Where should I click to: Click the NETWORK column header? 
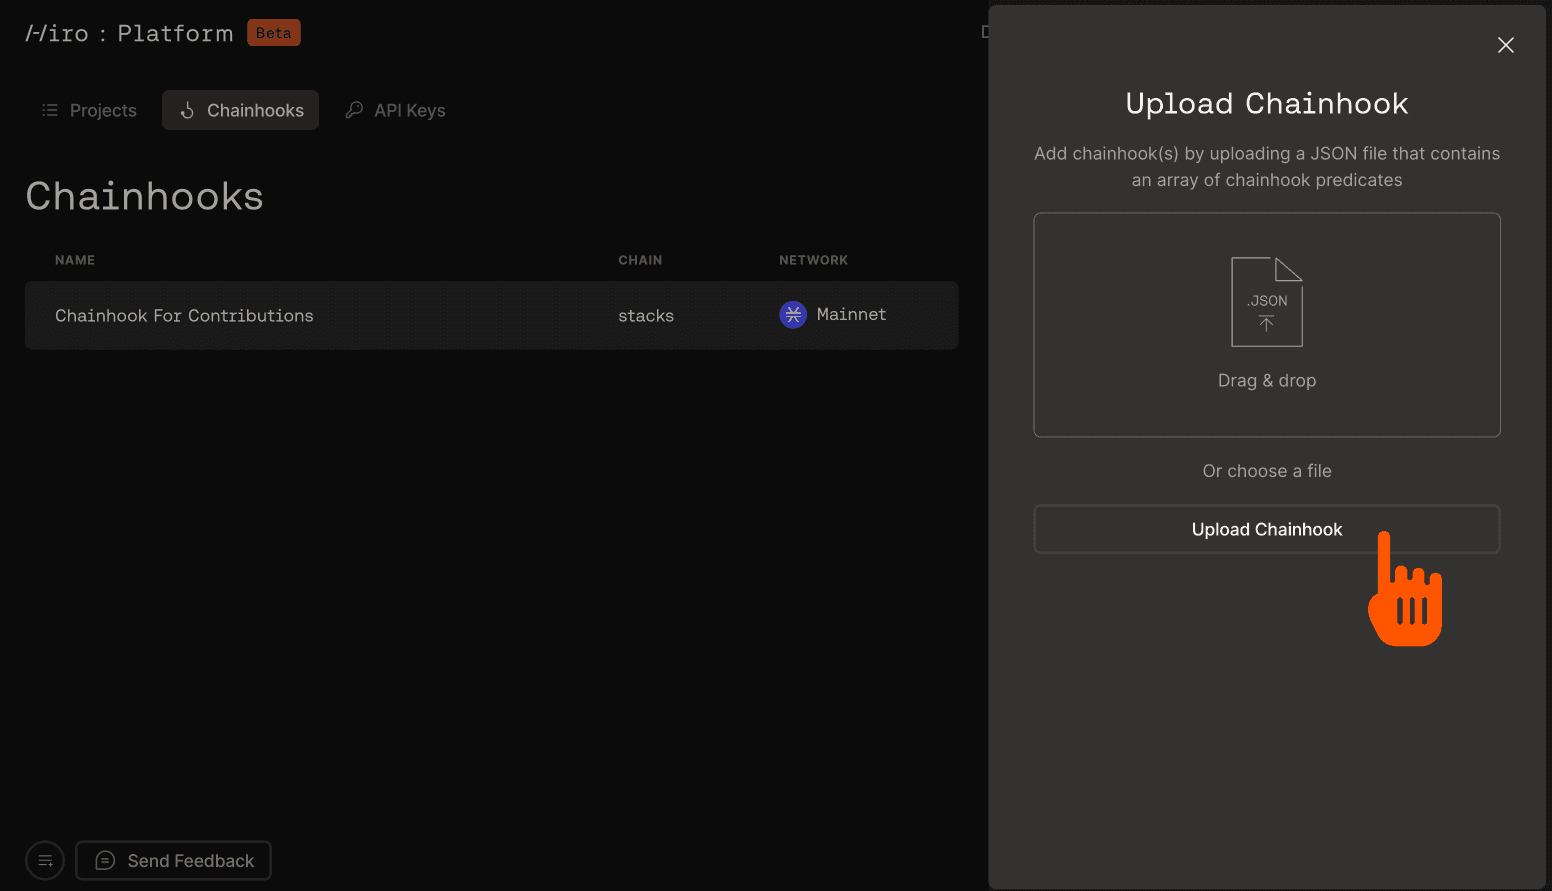pos(813,260)
